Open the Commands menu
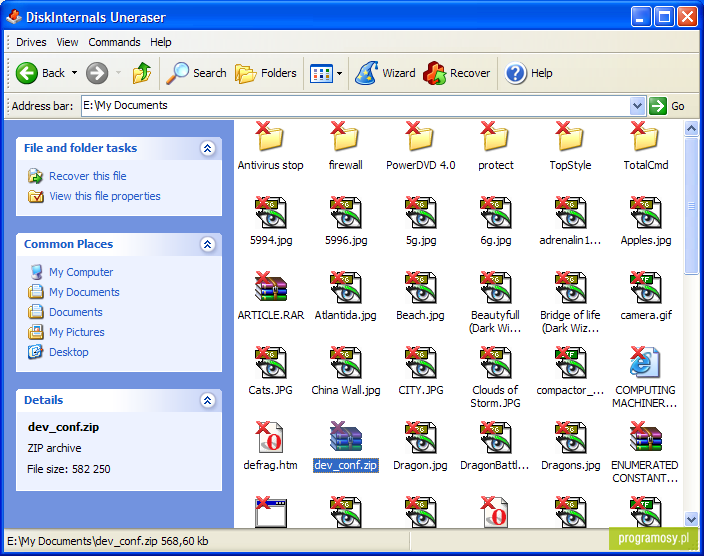Viewport: 704px width, 556px height. [x=114, y=42]
